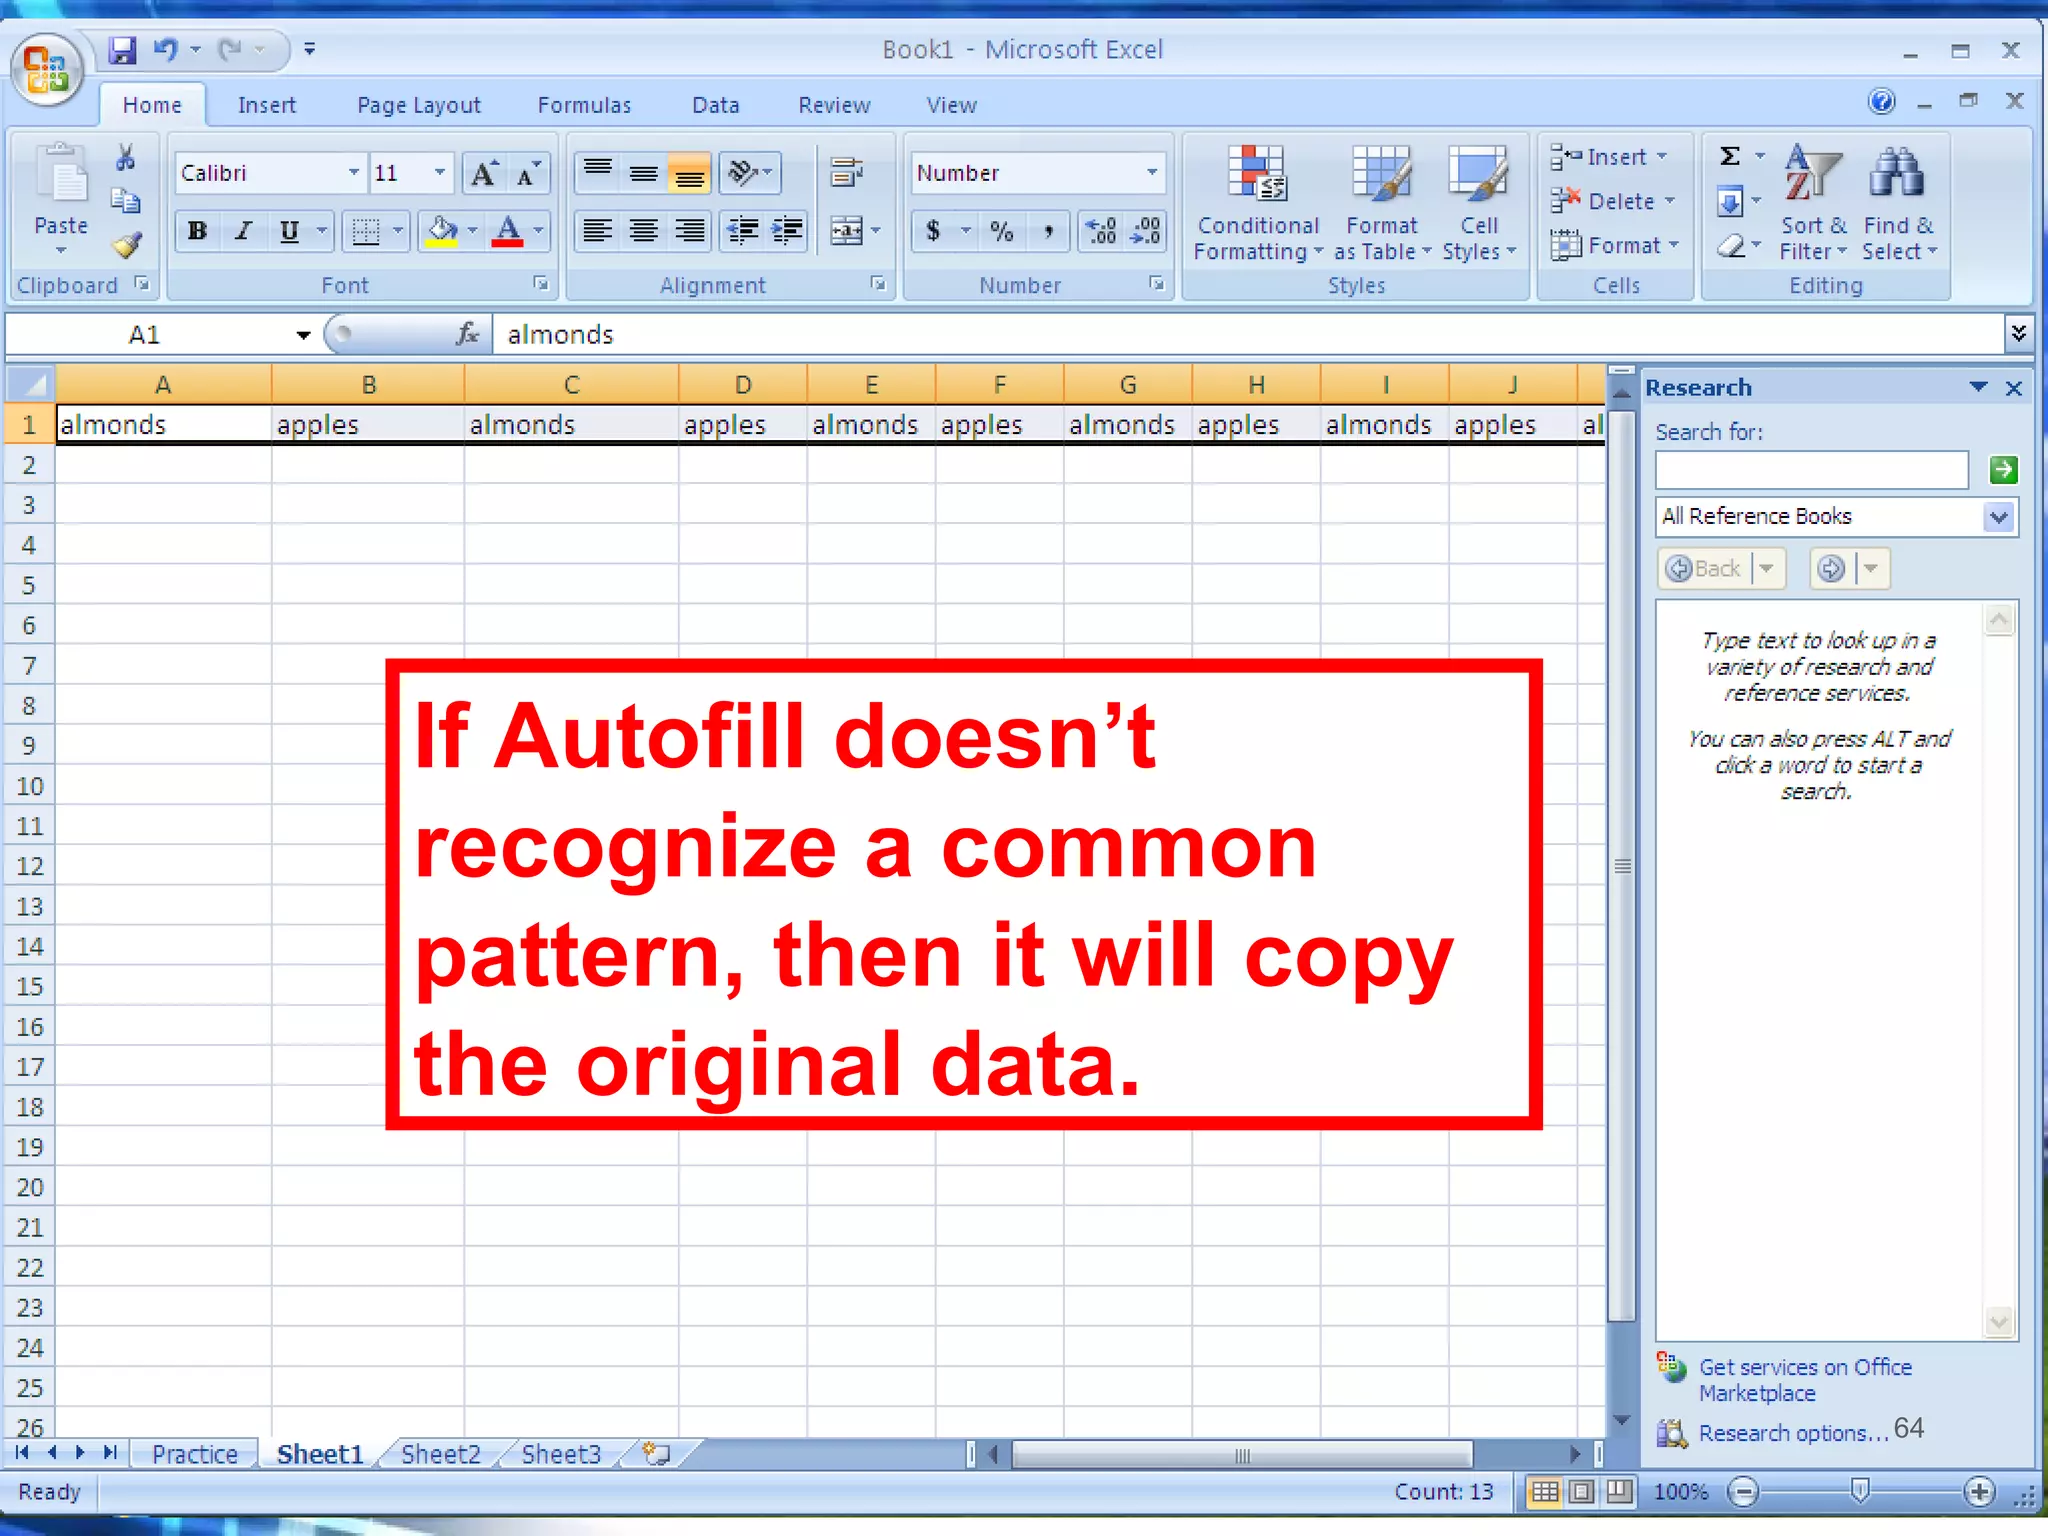Apply Middle Align to cells
The width and height of the screenshot is (2048, 1536).
click(x=644, y=173)
